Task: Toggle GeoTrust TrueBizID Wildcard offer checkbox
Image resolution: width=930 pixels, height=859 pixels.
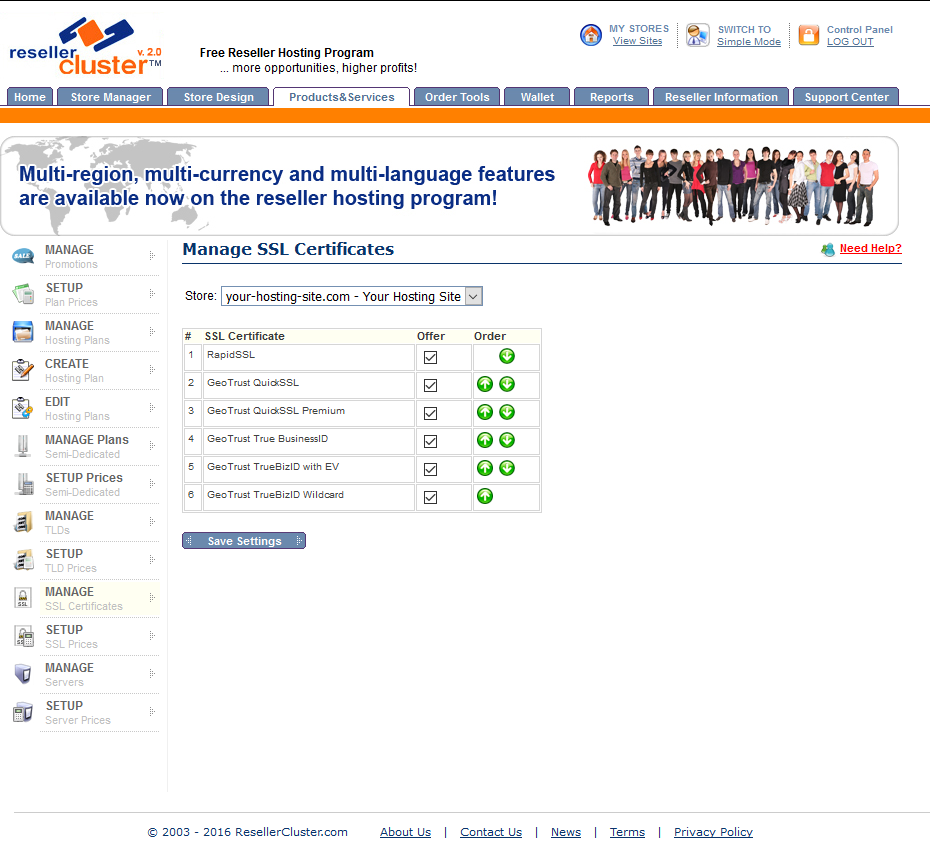Action: pyautogui.click(x=431, y=497)
